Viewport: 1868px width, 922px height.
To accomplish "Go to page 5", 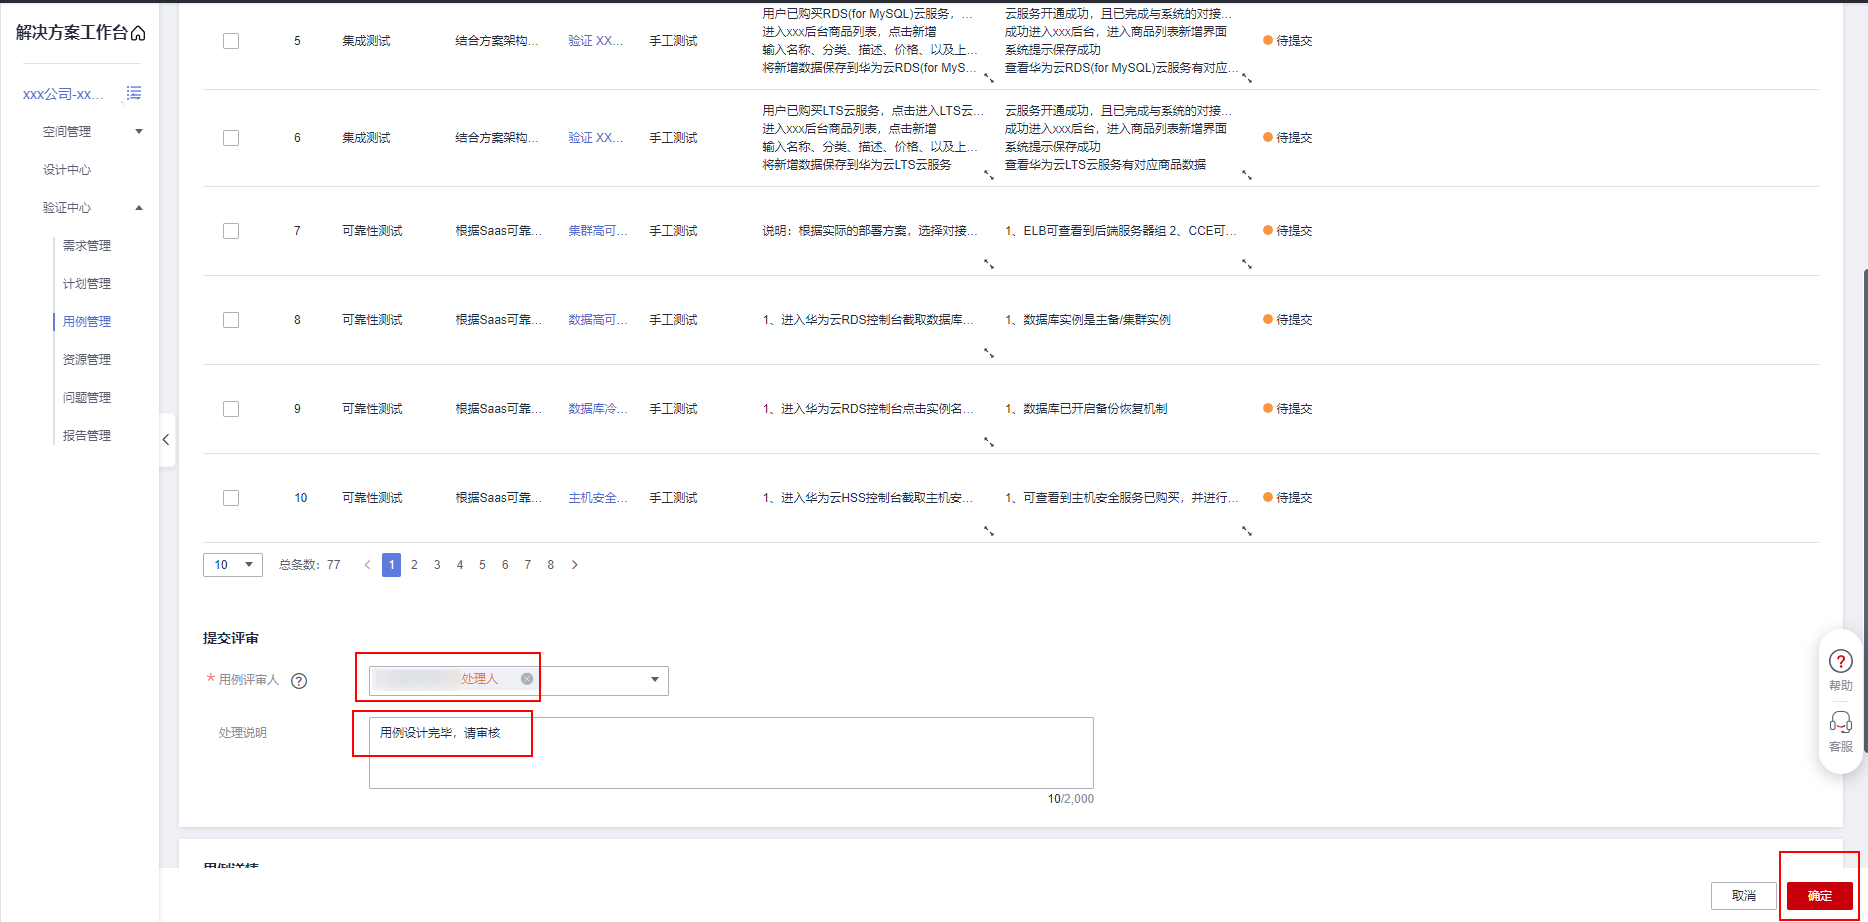I will (482, 565).
